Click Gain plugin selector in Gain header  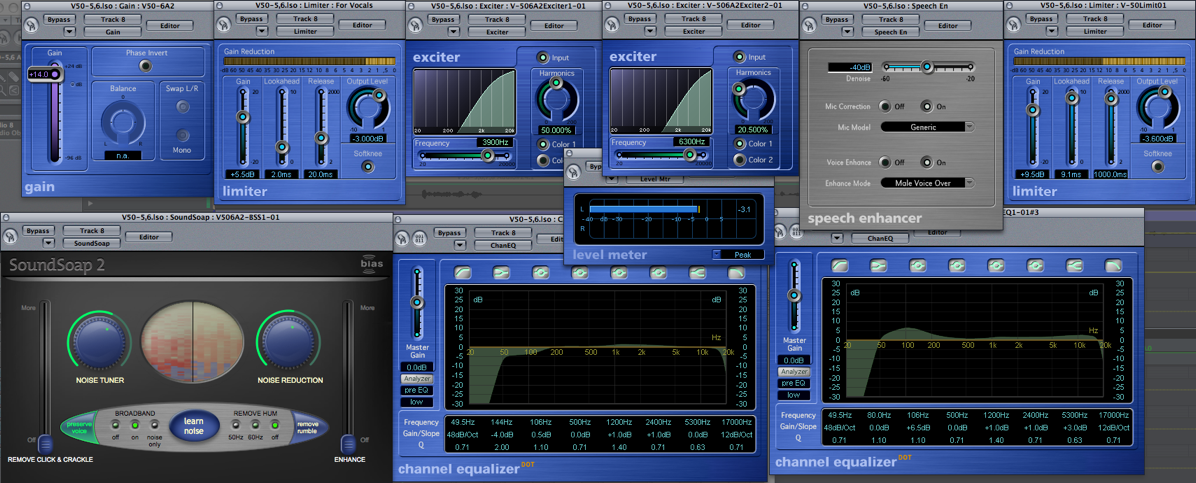click(112, 32)
